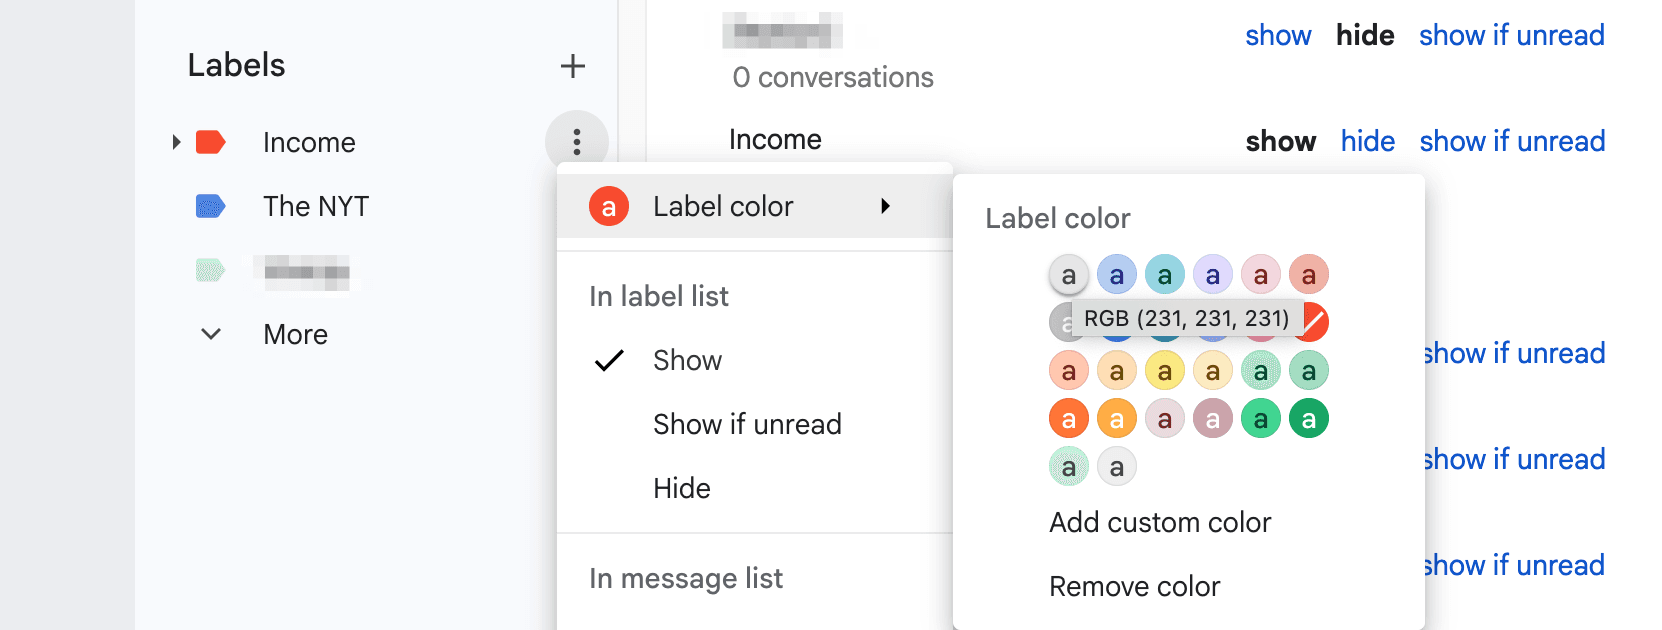Click the checkmark beside Show
Viewport: 1662px width, 630px height.
(x=607, y=360)
